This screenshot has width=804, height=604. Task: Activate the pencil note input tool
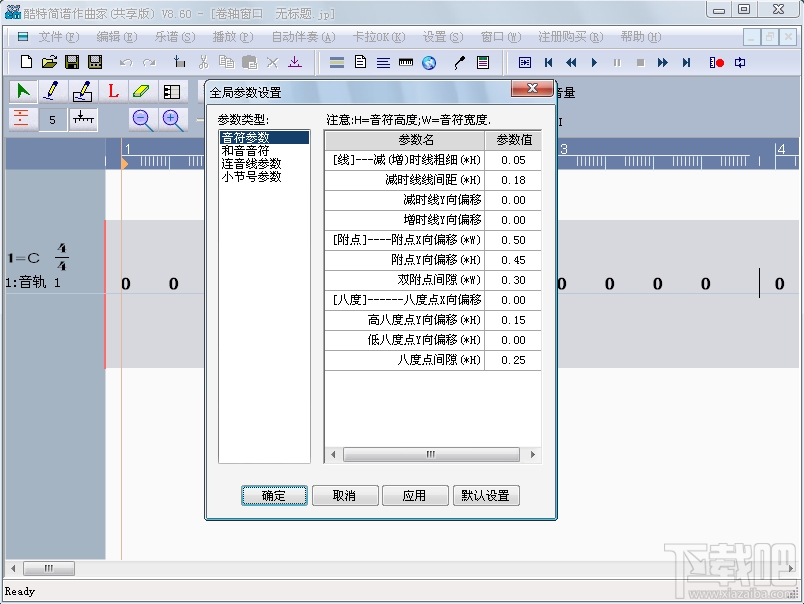pyautogui.click(x=48, y=90)
